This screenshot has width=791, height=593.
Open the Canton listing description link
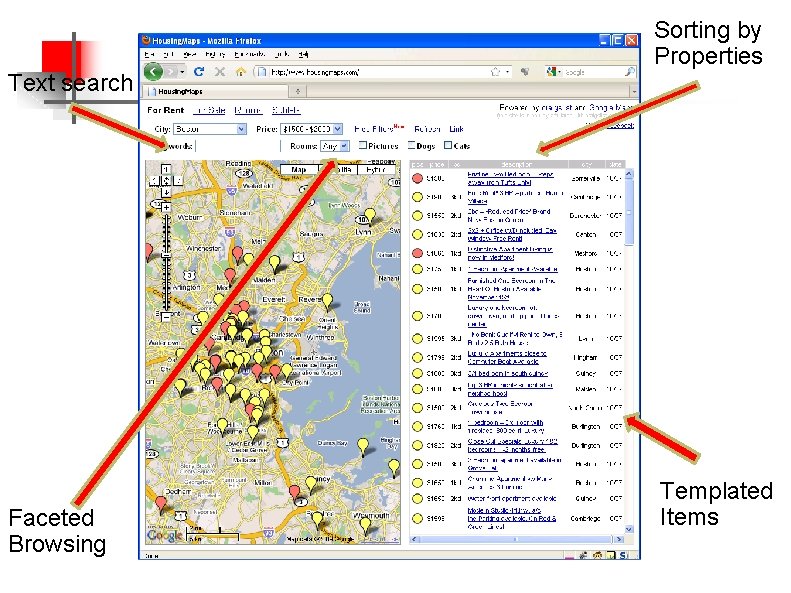pyautogui.click(x=512, y=234)
